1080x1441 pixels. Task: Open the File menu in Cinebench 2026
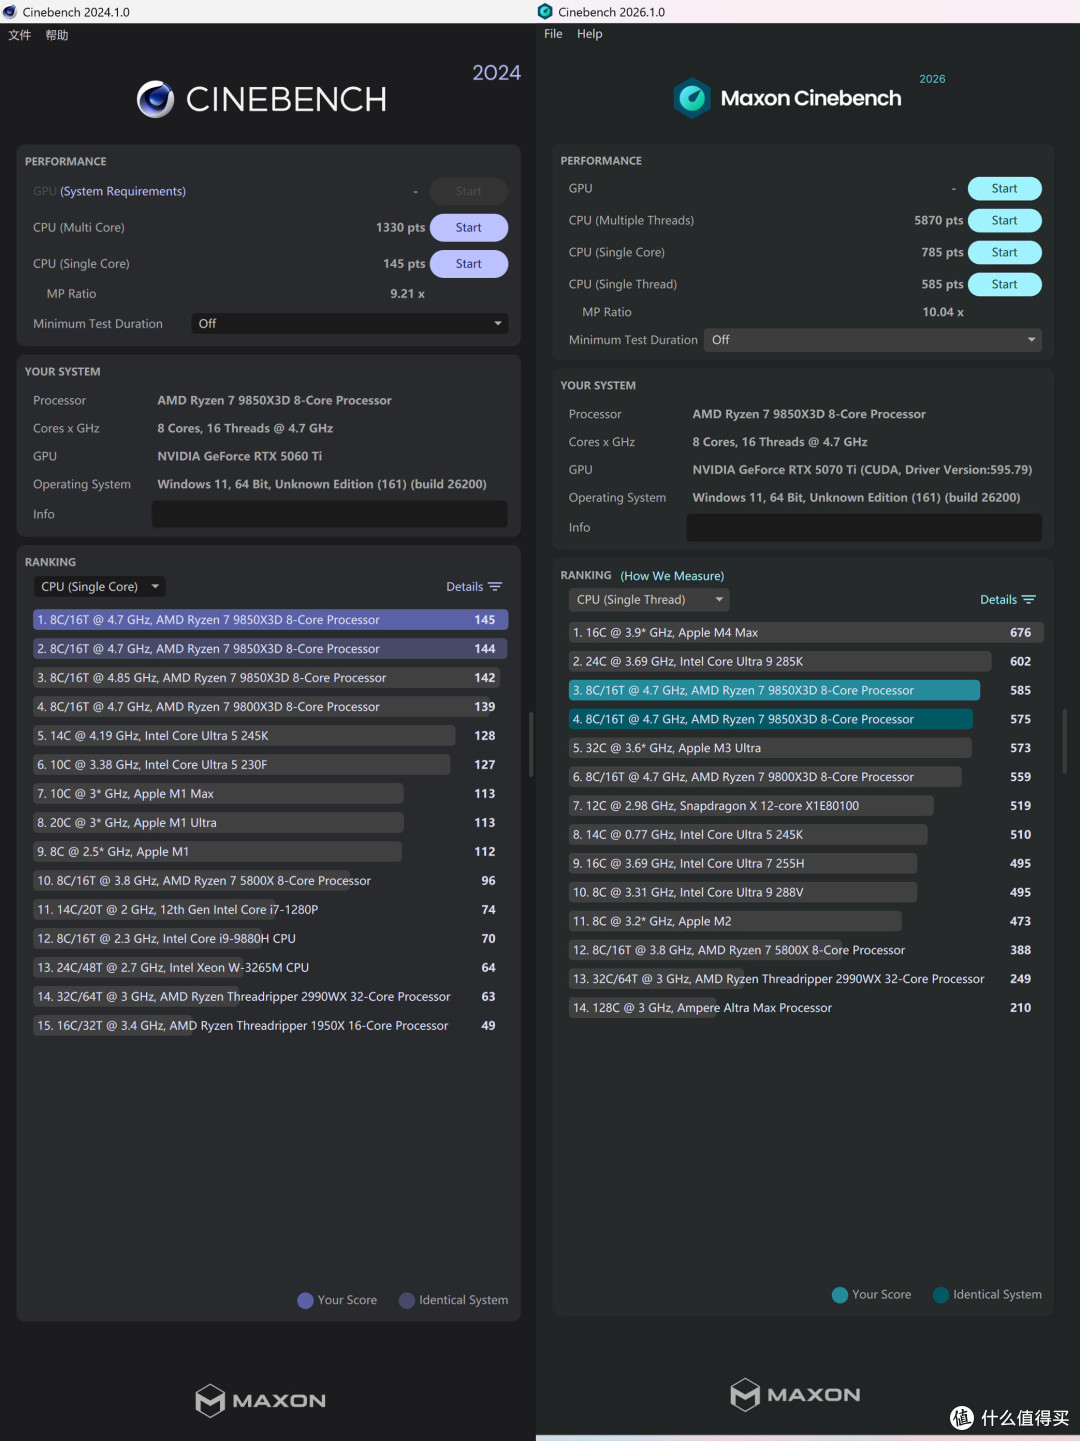pos(553,34)
